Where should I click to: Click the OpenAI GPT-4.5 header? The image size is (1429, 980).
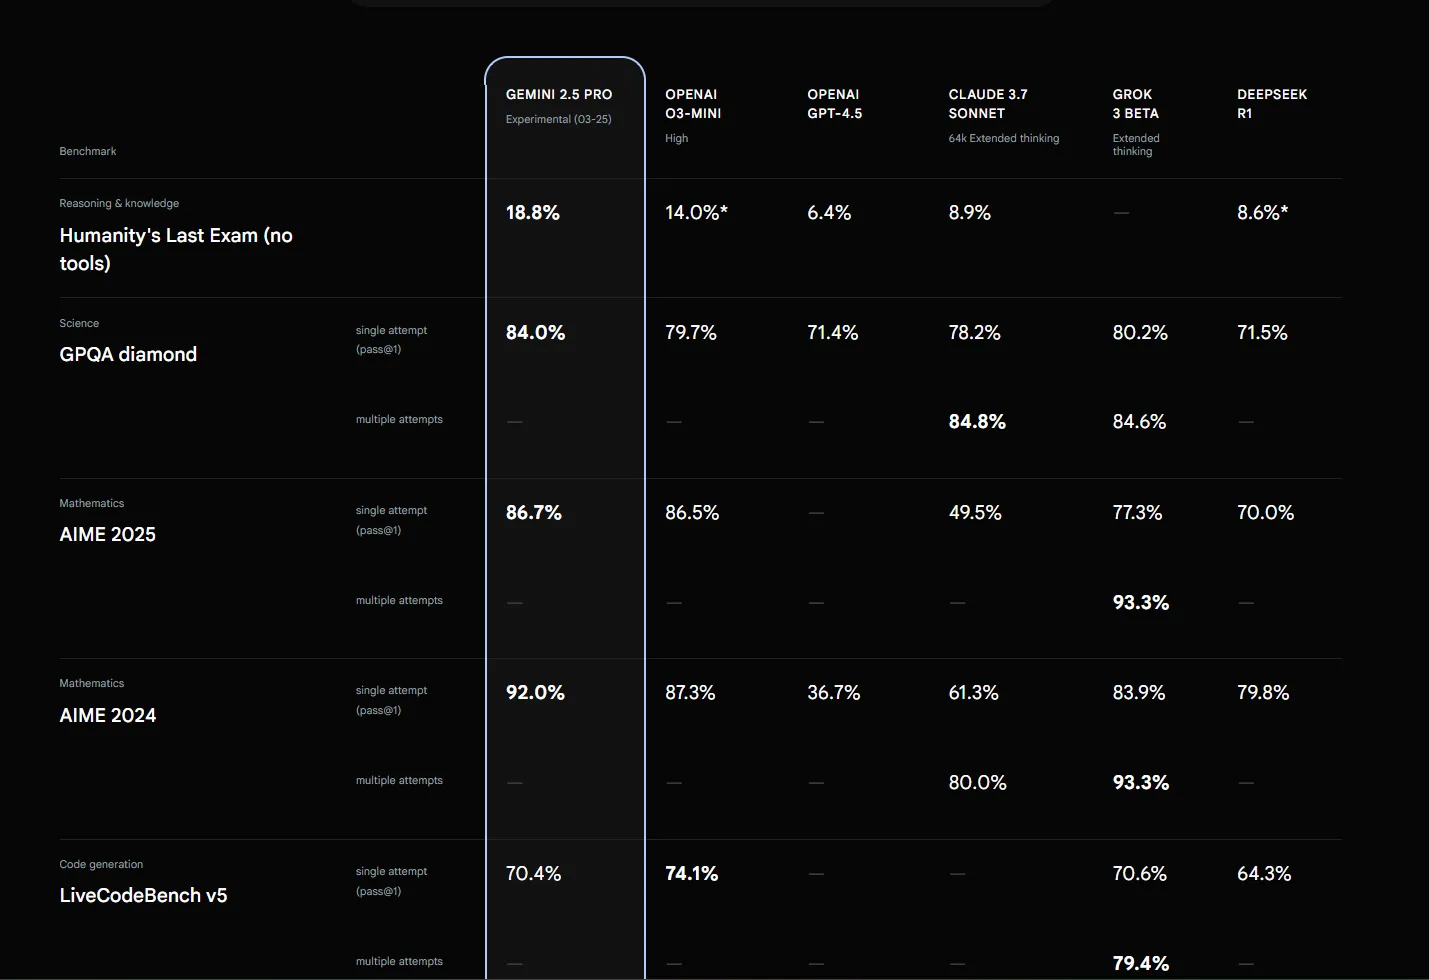coord(834,104)
